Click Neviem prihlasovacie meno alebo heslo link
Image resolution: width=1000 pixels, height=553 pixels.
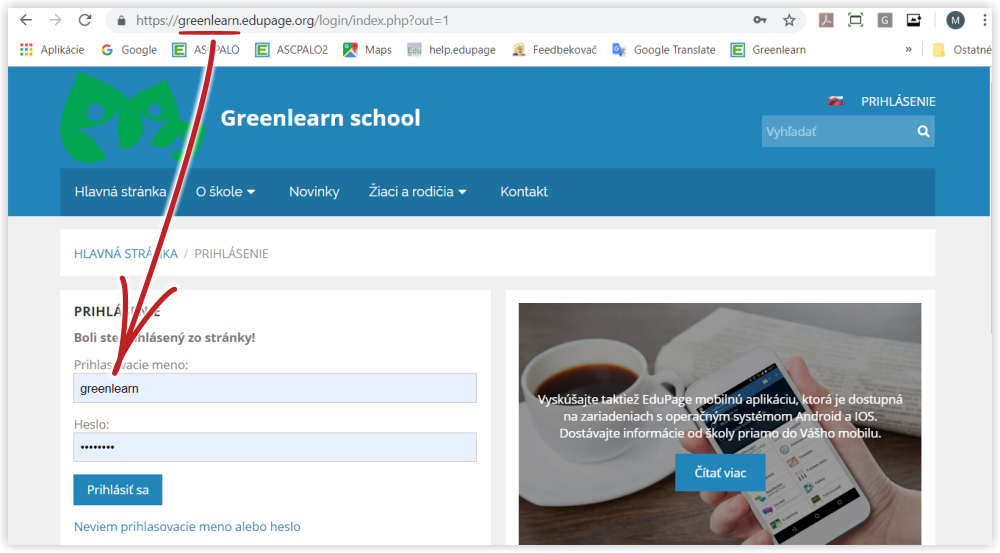point(187,527)
